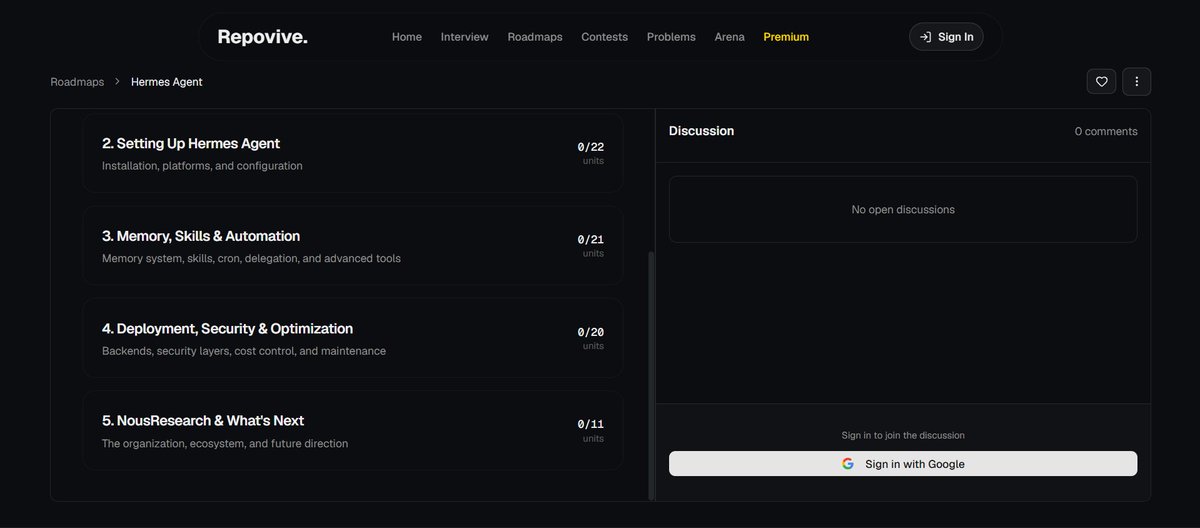Click 'Installation, platforms, and configuration' description
This screenshot has height=528, width=1200.
202,166
